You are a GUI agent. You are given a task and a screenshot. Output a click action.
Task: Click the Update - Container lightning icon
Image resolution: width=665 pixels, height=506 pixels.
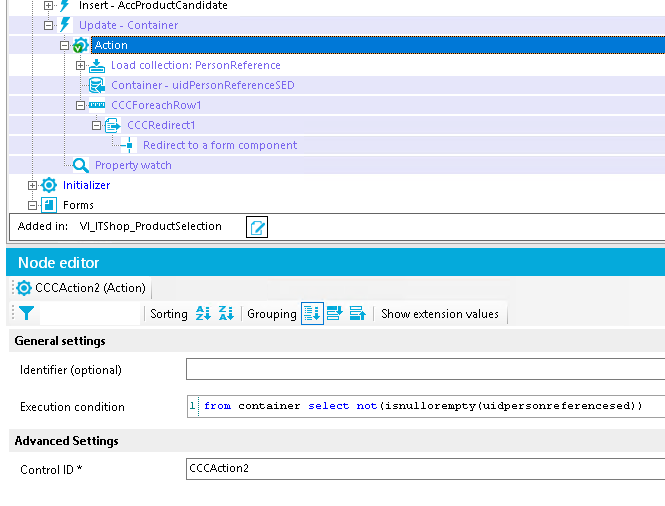[x=64, y=25]
